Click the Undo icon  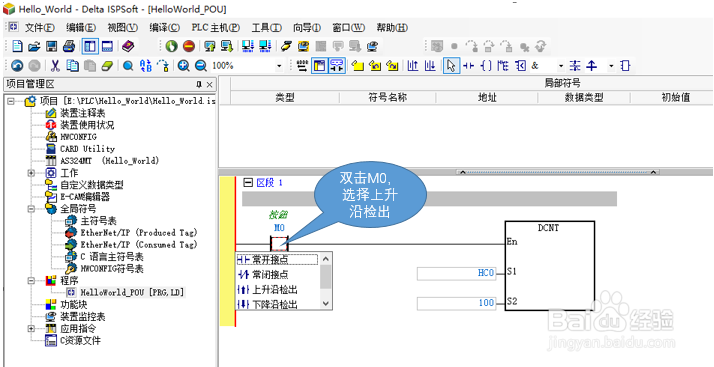click(x=17, y=66)
